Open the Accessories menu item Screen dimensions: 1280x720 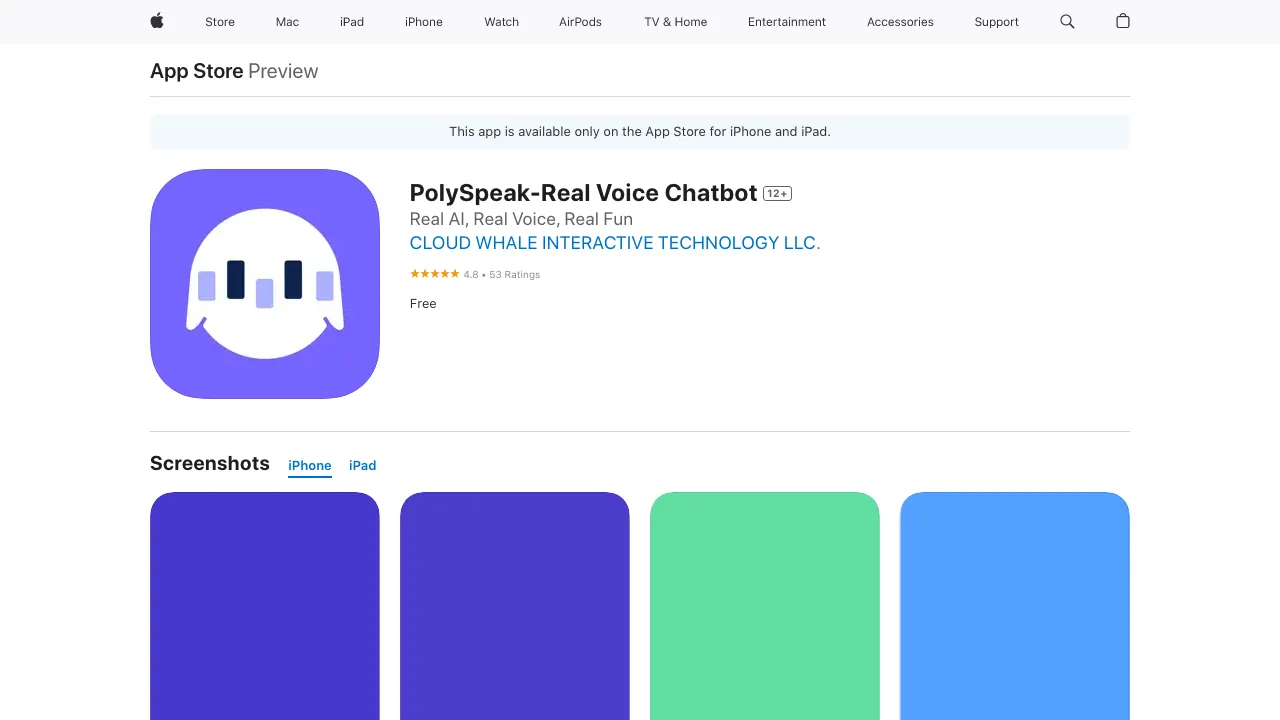(x=899, y=22)
